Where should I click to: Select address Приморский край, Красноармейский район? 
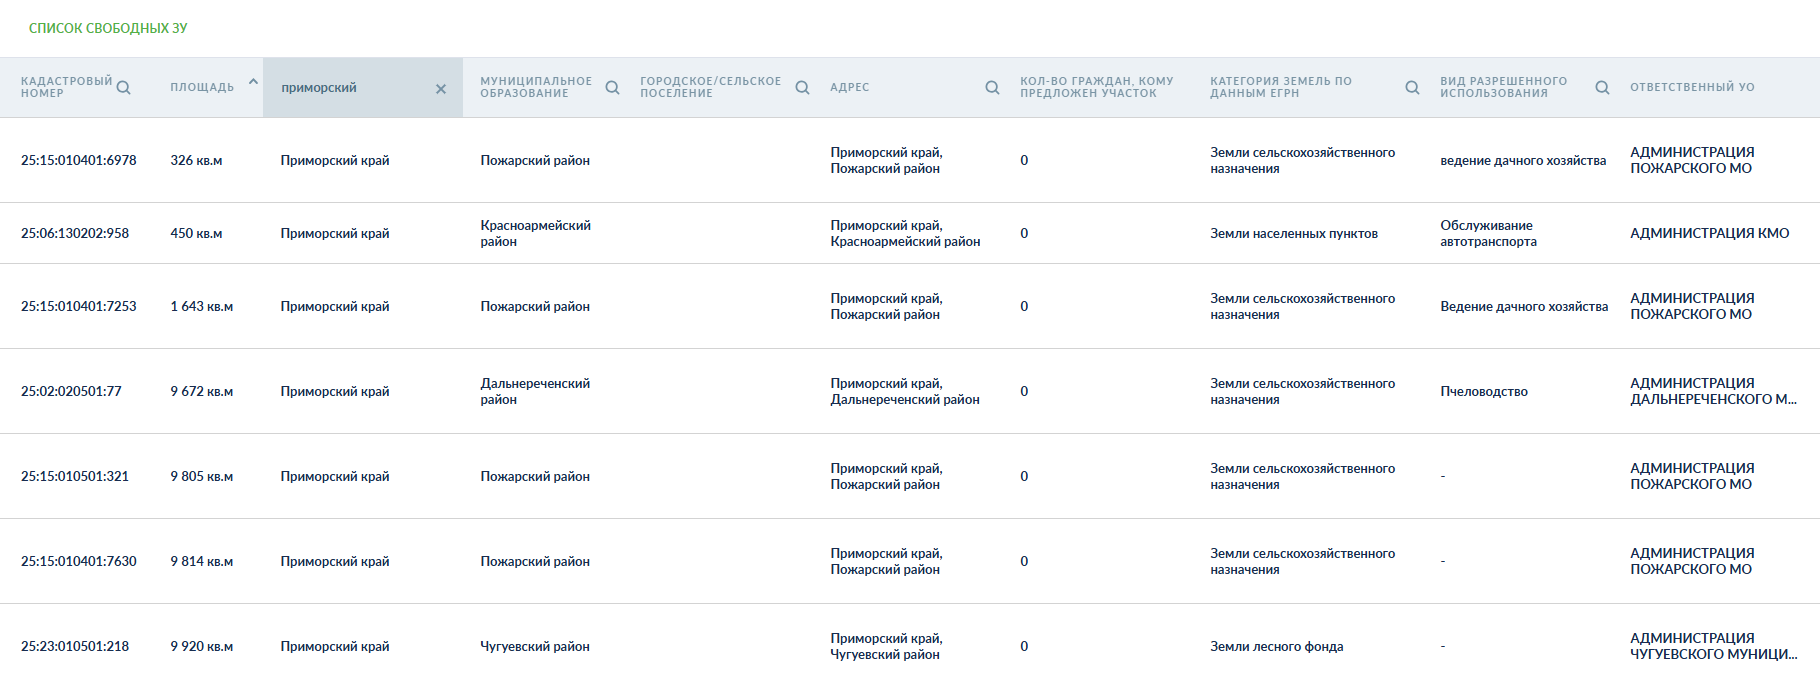coord(905,233)
